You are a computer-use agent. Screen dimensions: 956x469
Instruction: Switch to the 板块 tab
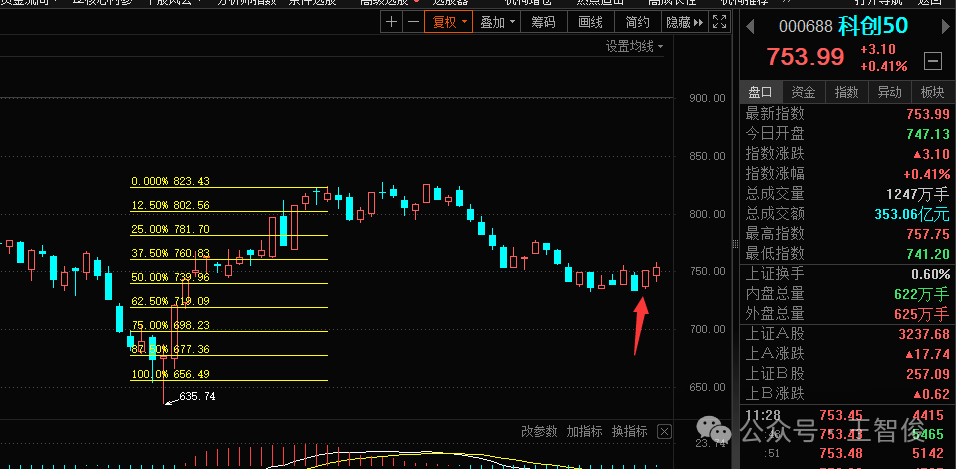tap(932, 92)
